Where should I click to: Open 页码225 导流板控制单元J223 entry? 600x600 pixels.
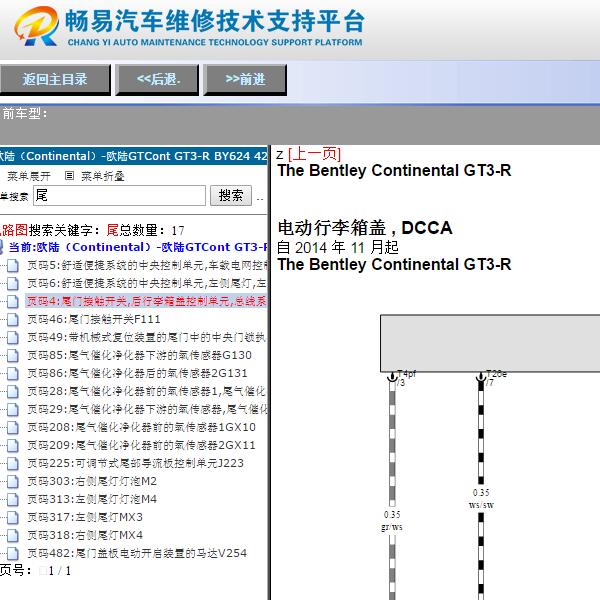135,463
